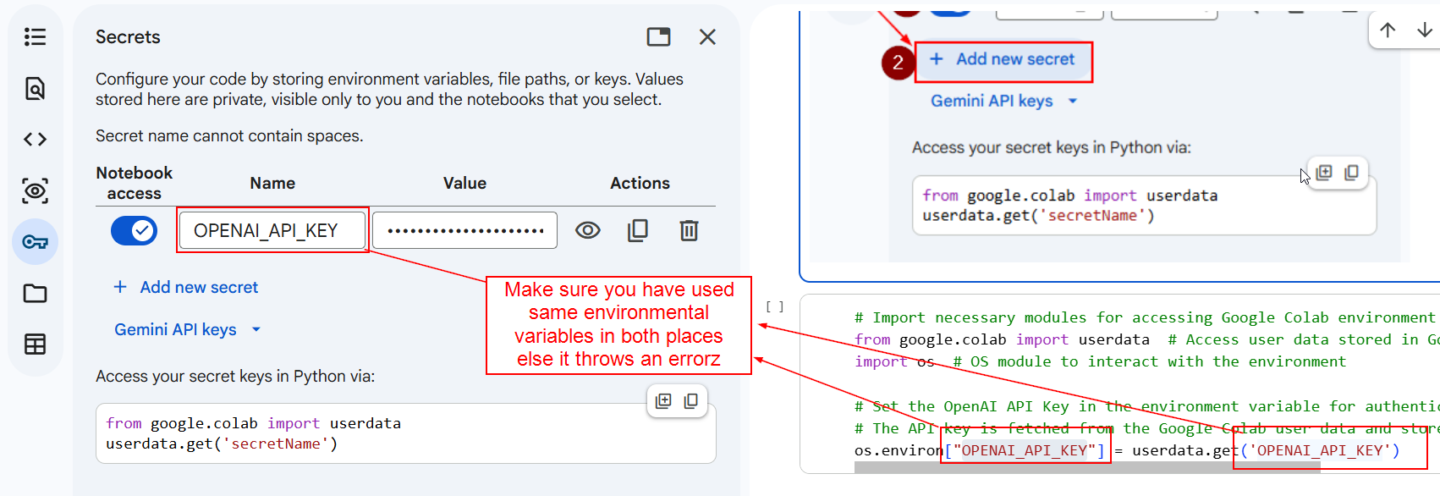Delete the OPENAI_API_KEY secret with trash icon
1440x496 pixels.
click(x=689, y=231)
